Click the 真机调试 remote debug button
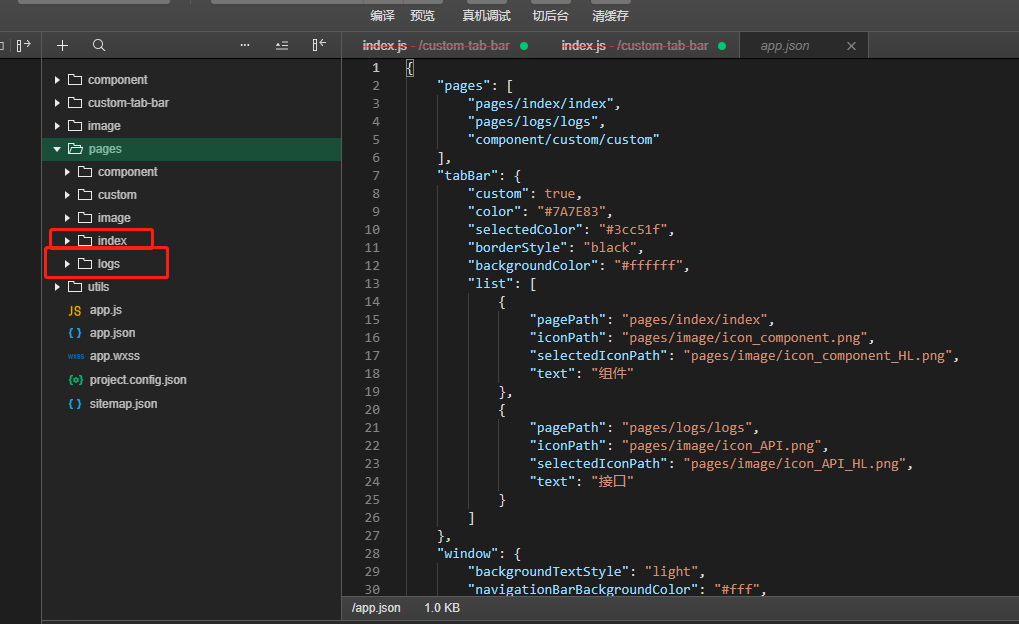 pos(486,16)
